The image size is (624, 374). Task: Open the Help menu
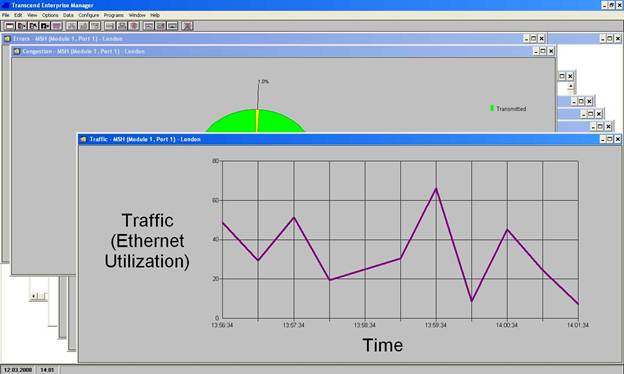(x=155, y=15)
